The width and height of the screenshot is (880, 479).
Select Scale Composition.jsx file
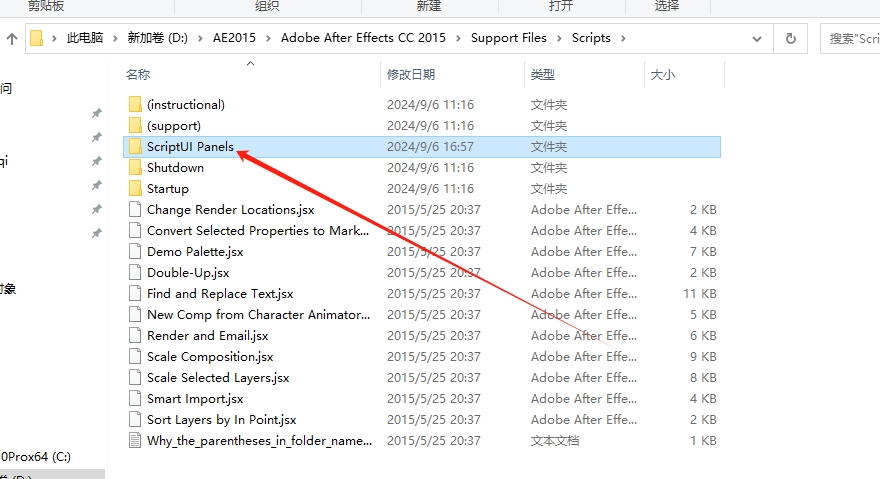pyautogui.click(x=210, y=357)
